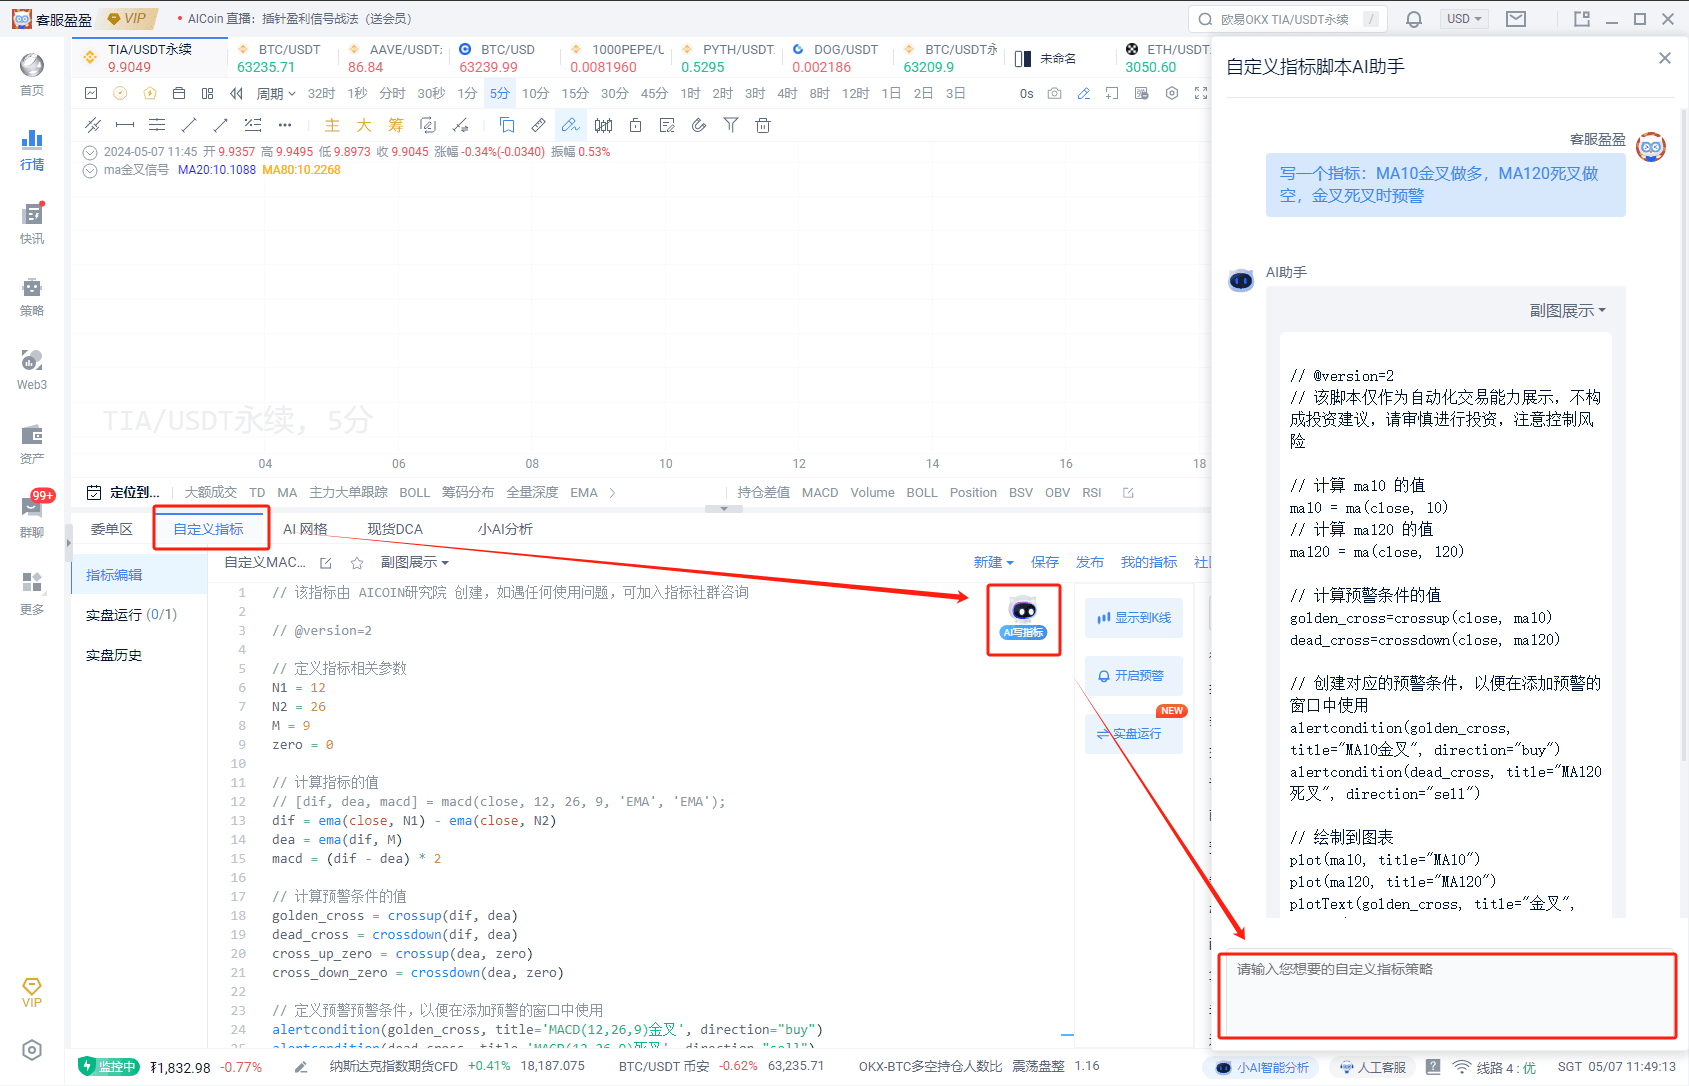The height and width of the screenshot is (1086, 1689).
Task: Select the 15分 timeframe
Action: tap(575, 94)
